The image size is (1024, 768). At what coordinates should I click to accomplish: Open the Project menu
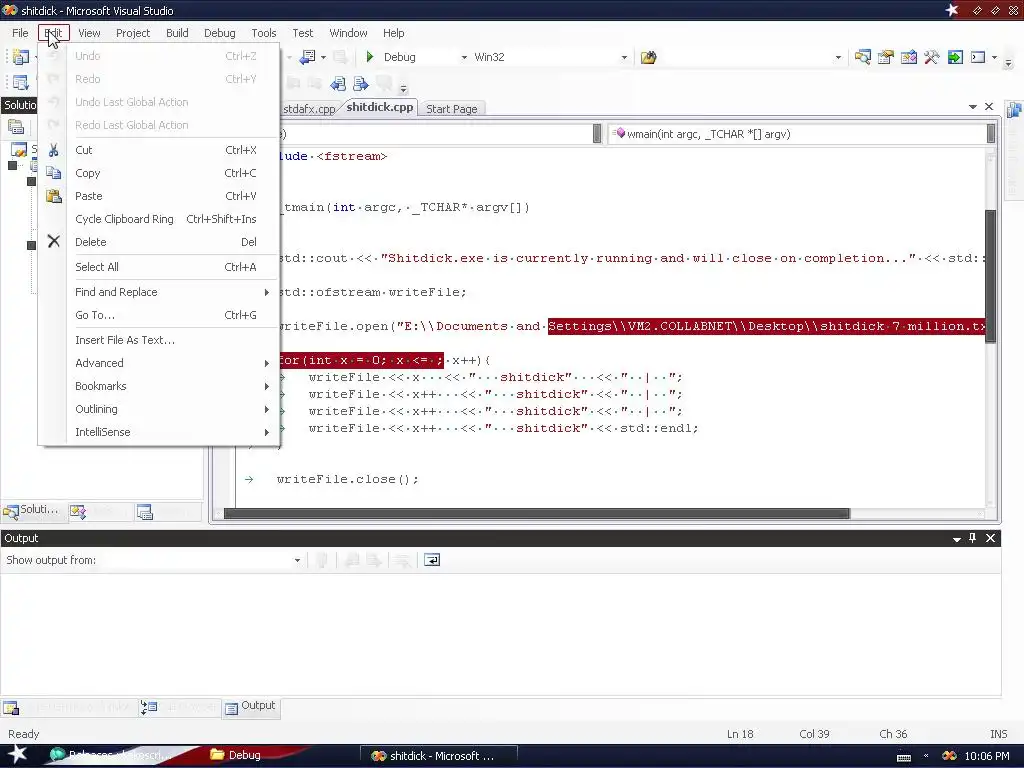(133, 33)
